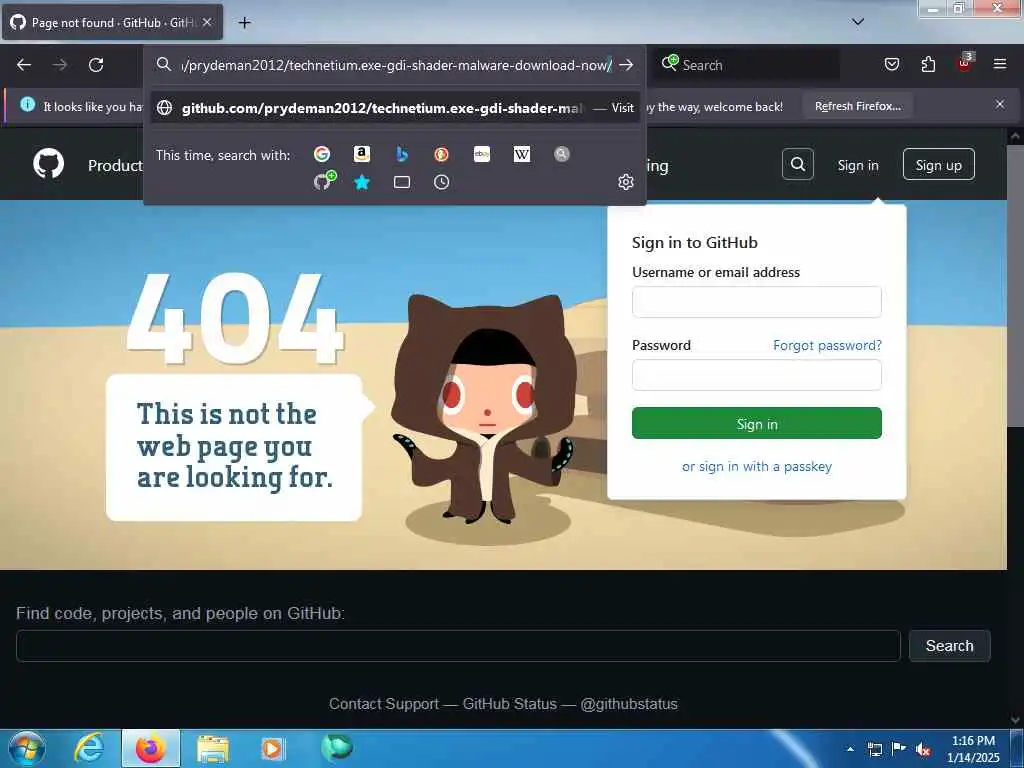Search bookmarks with the star icon

click(x=361, y=182)
